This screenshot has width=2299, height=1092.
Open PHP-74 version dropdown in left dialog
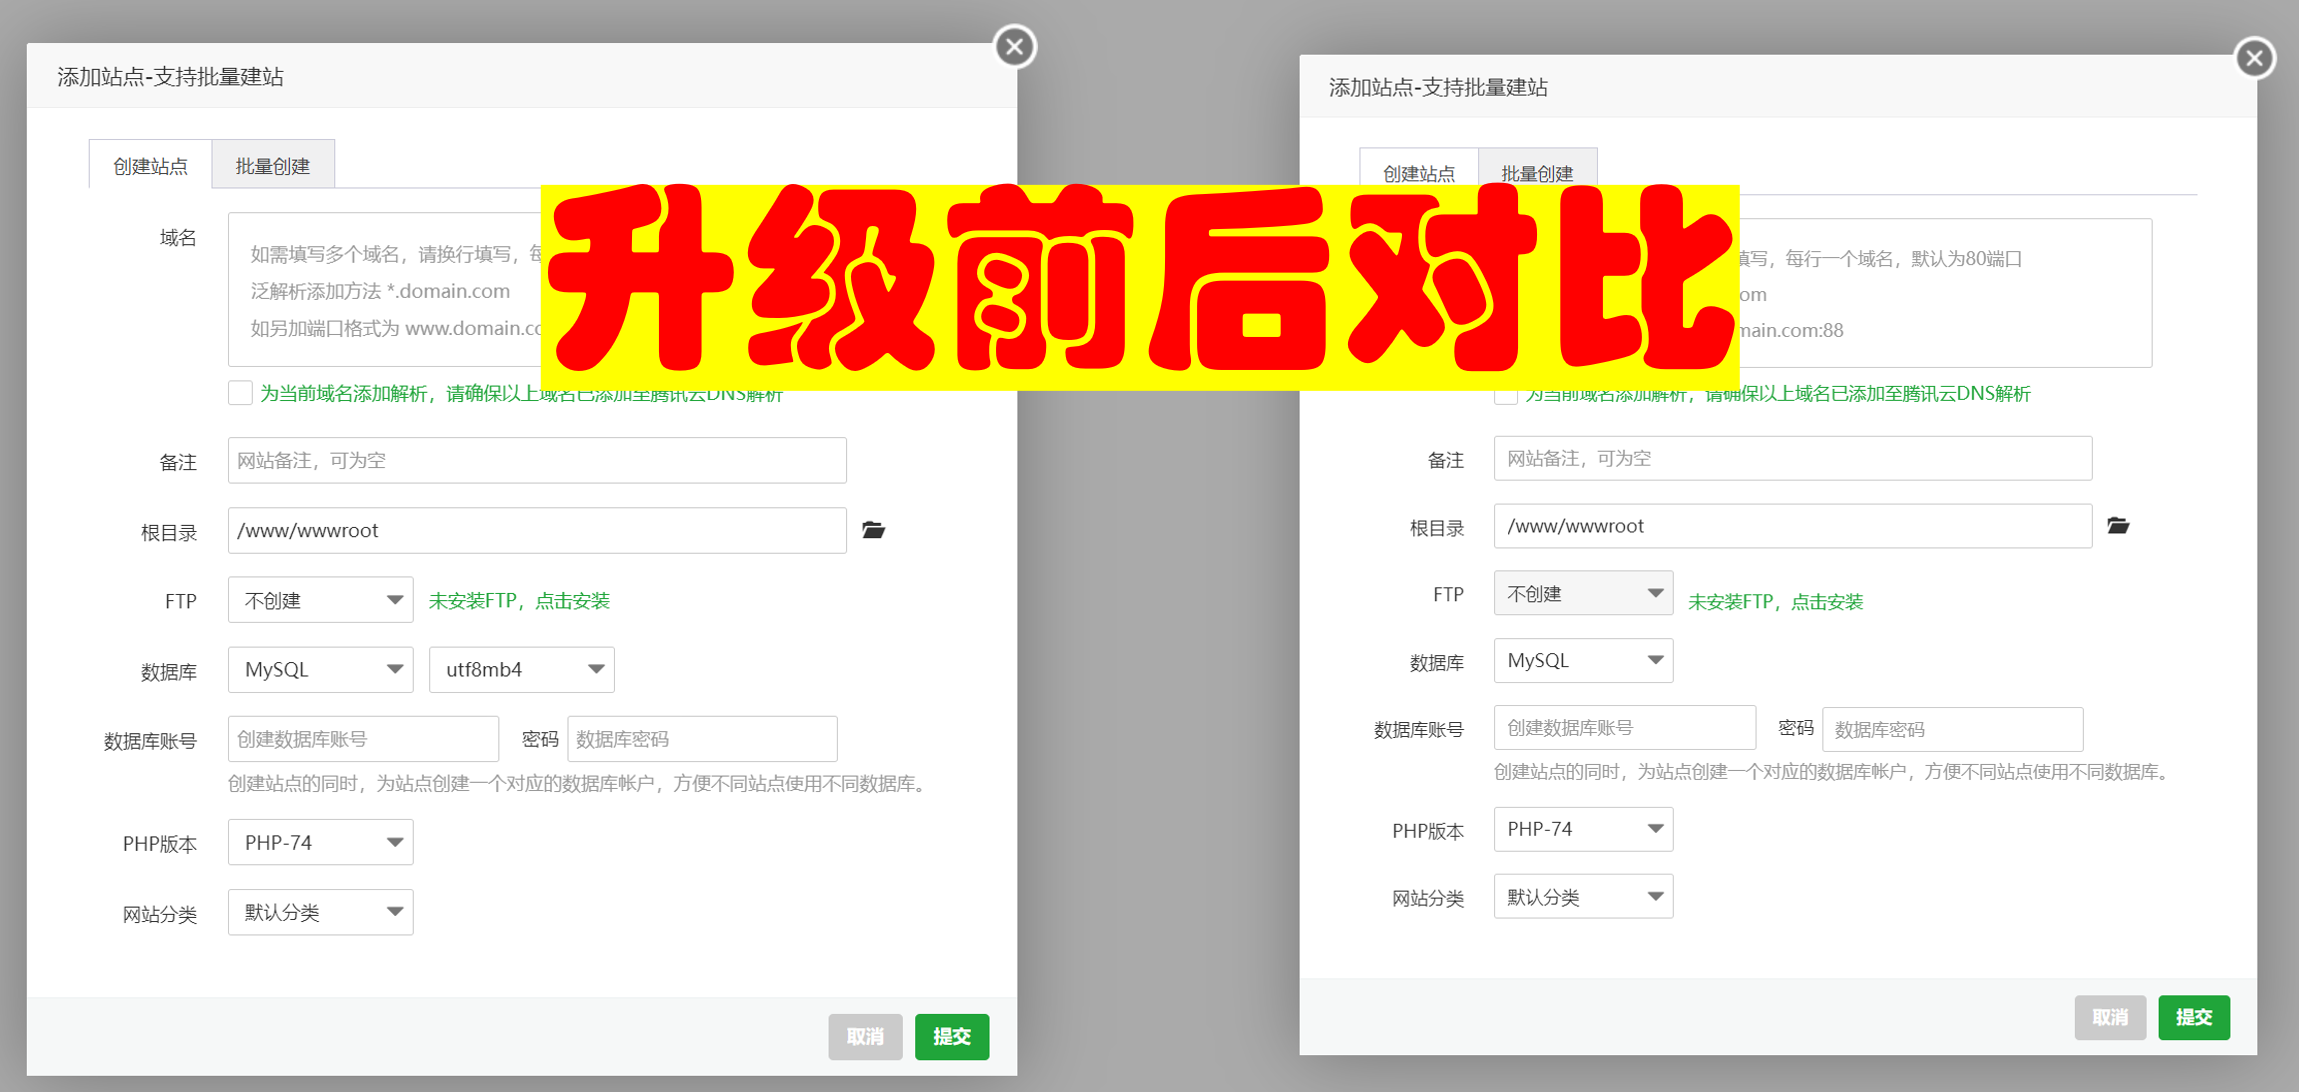320,843
